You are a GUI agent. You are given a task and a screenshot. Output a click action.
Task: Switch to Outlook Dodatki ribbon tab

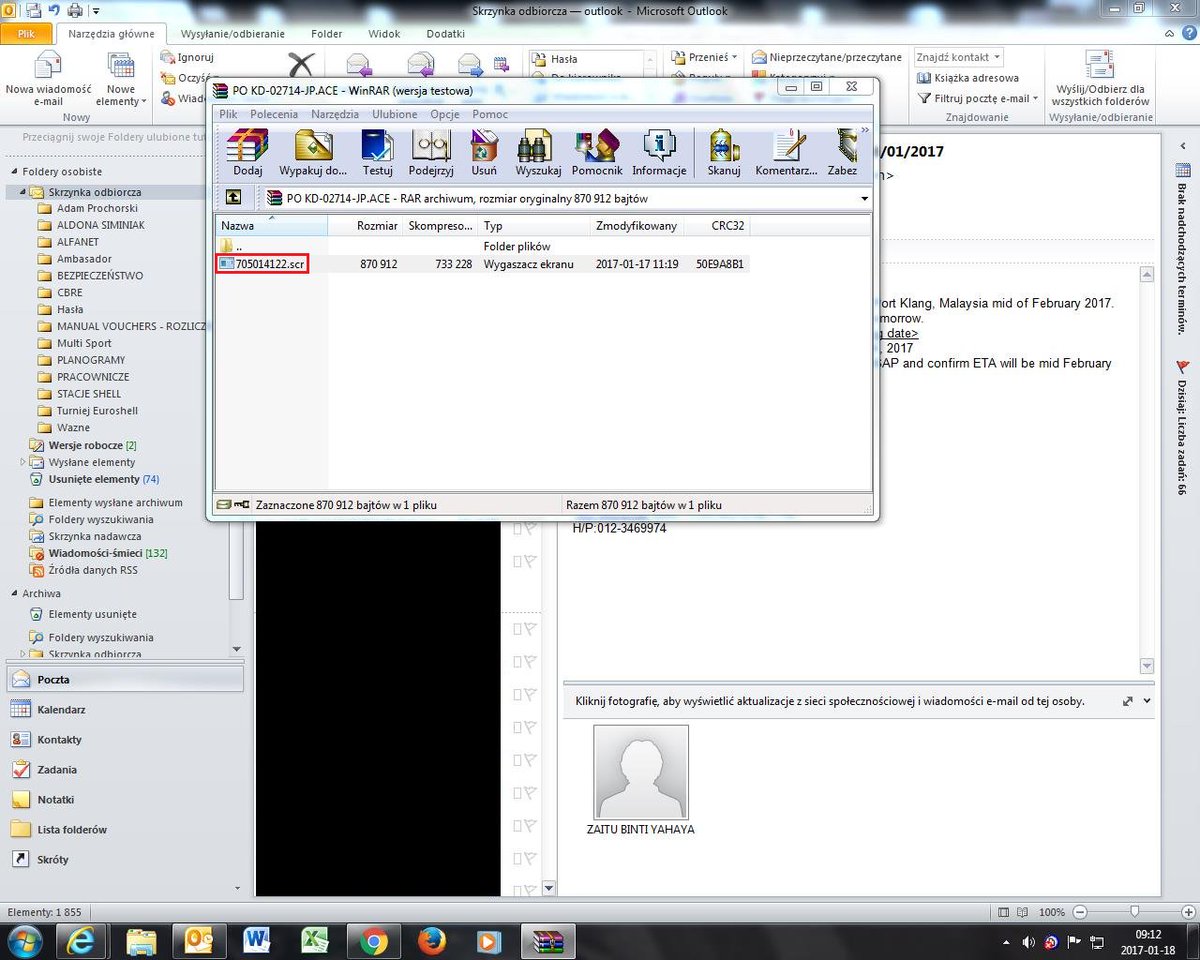coord(445,34)
